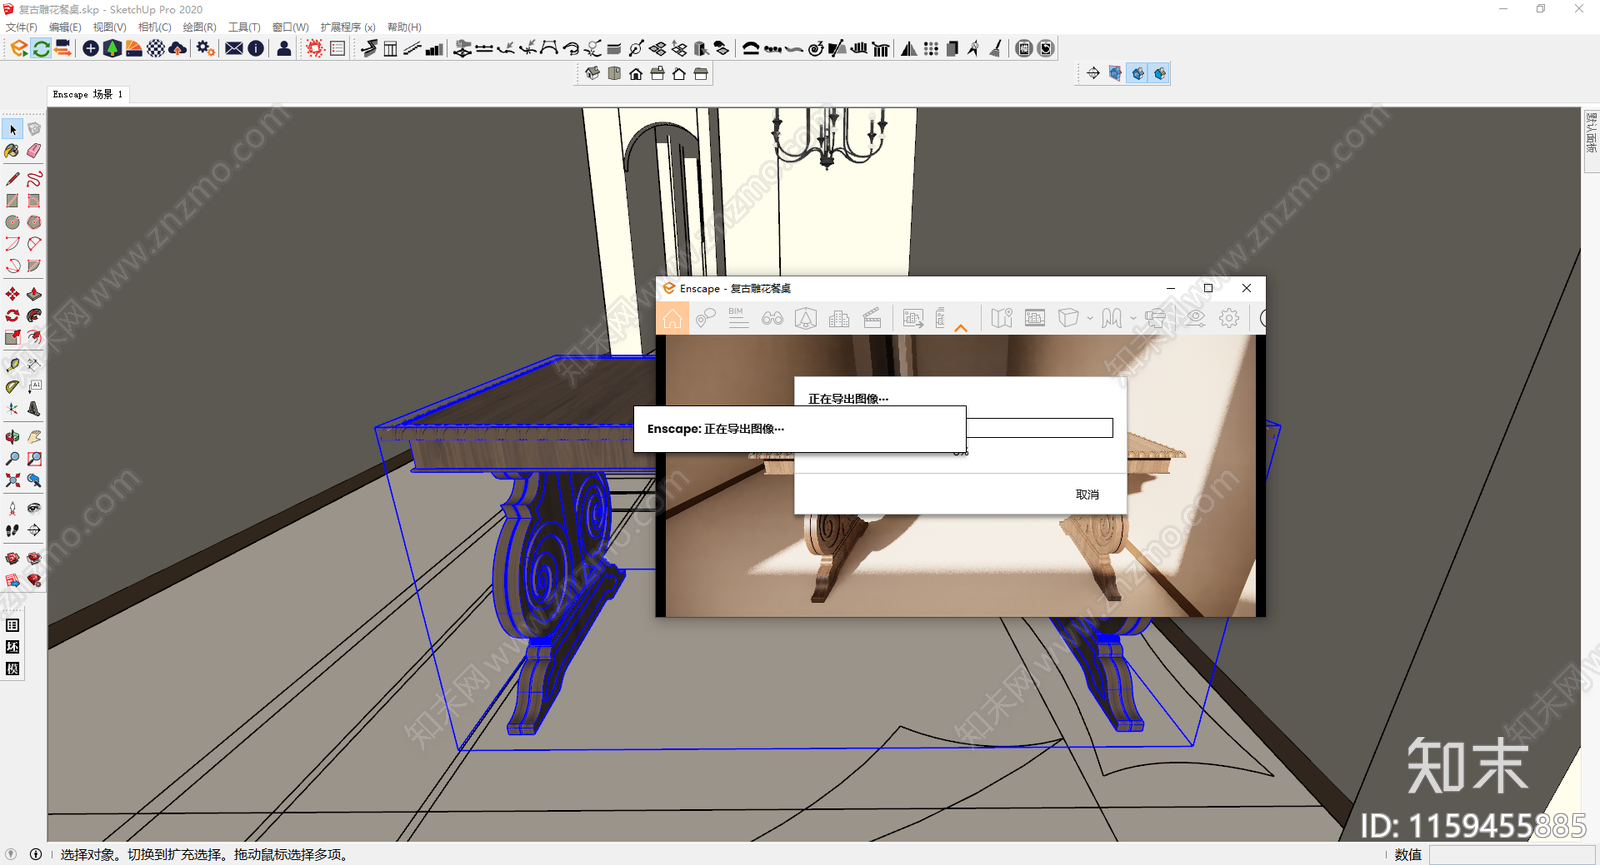Open the 绘图(R) menu
Screen dimensions: 1600x865
coord(199,27)
